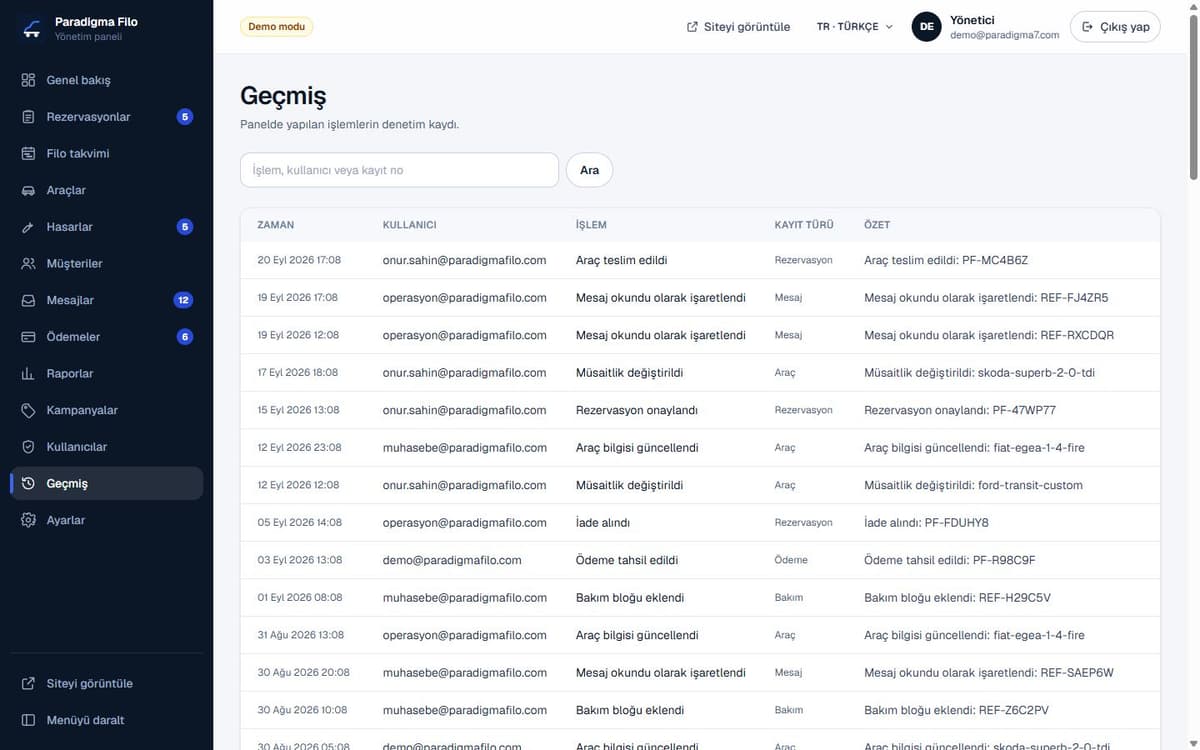Click the Mesajlar inbox icon

[x=28, y=300]
